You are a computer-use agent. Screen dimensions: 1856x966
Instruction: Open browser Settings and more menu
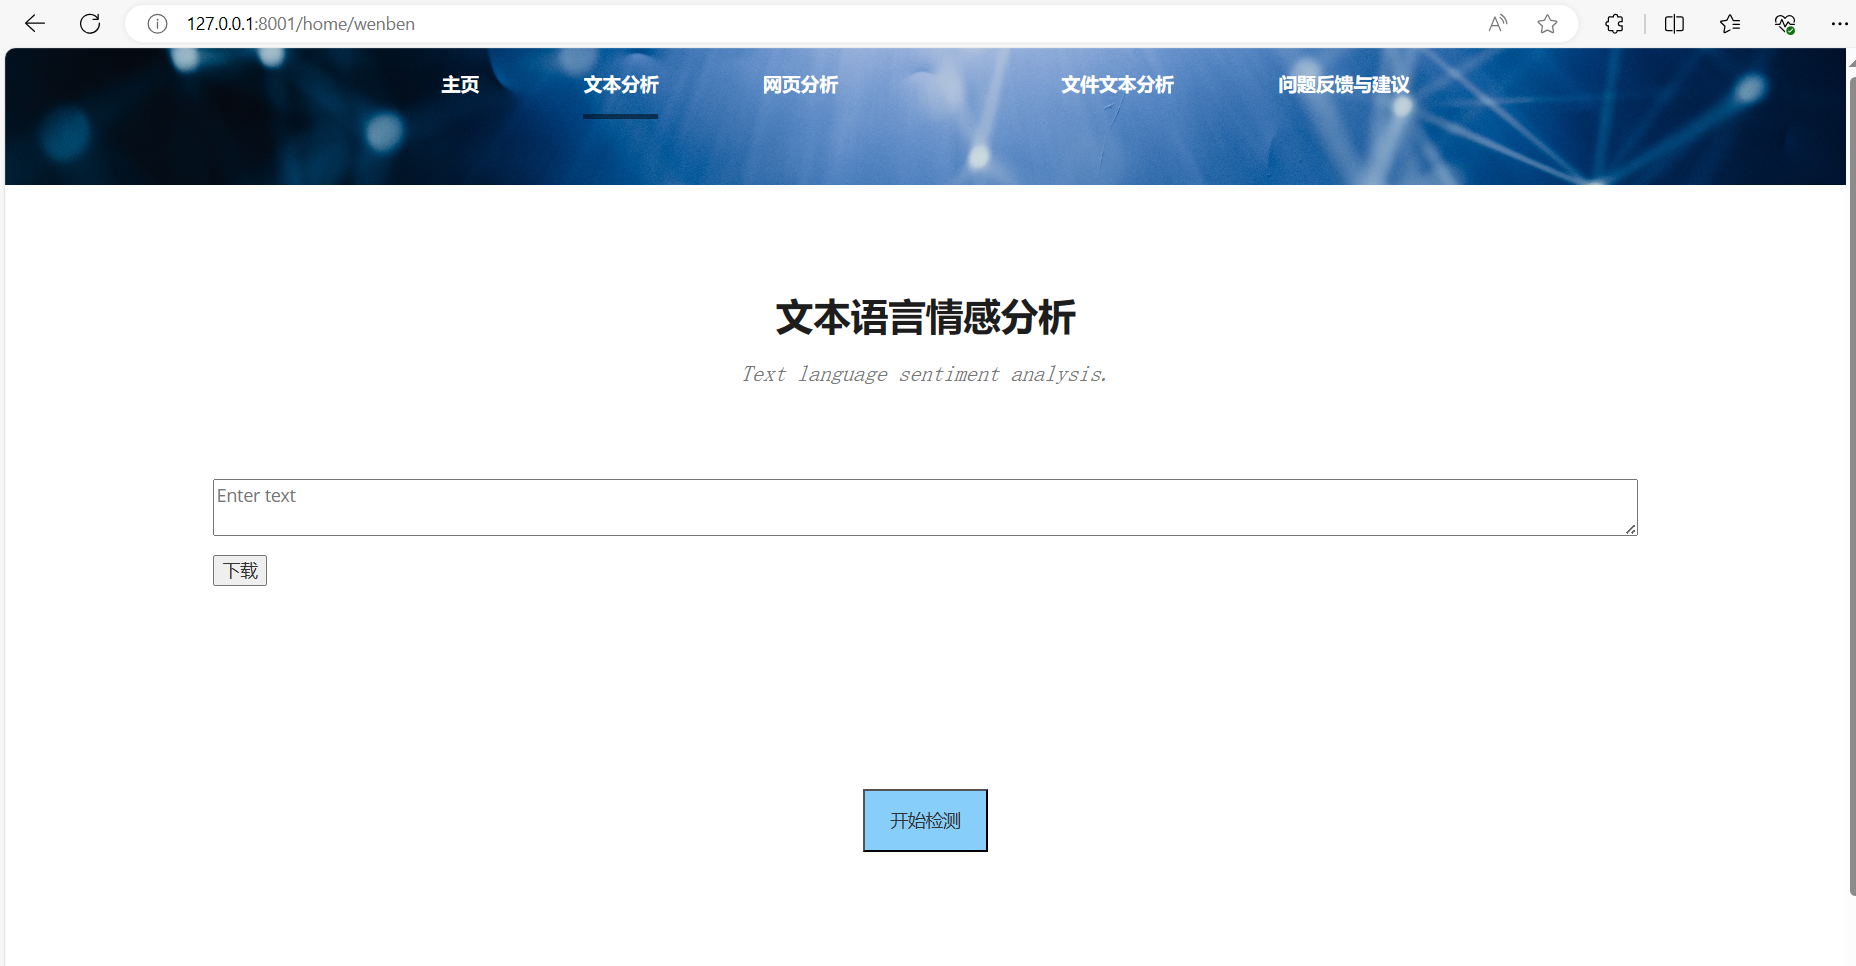[1839, 24]
